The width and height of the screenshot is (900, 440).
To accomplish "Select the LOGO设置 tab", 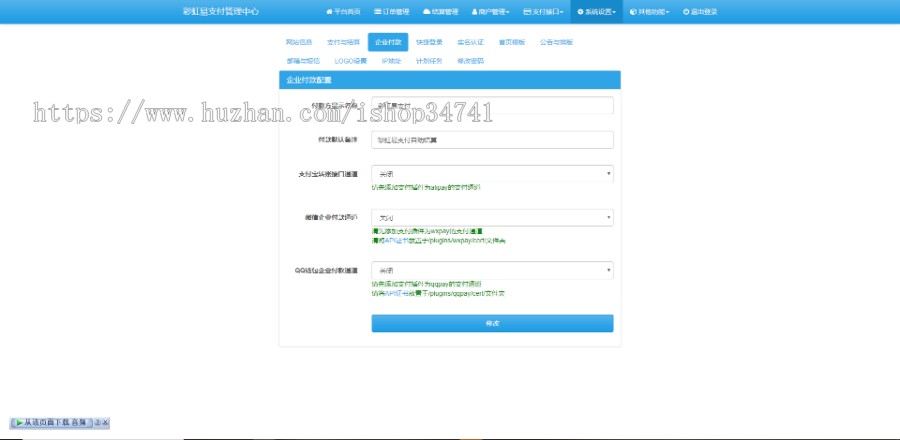I will [350, 60].
